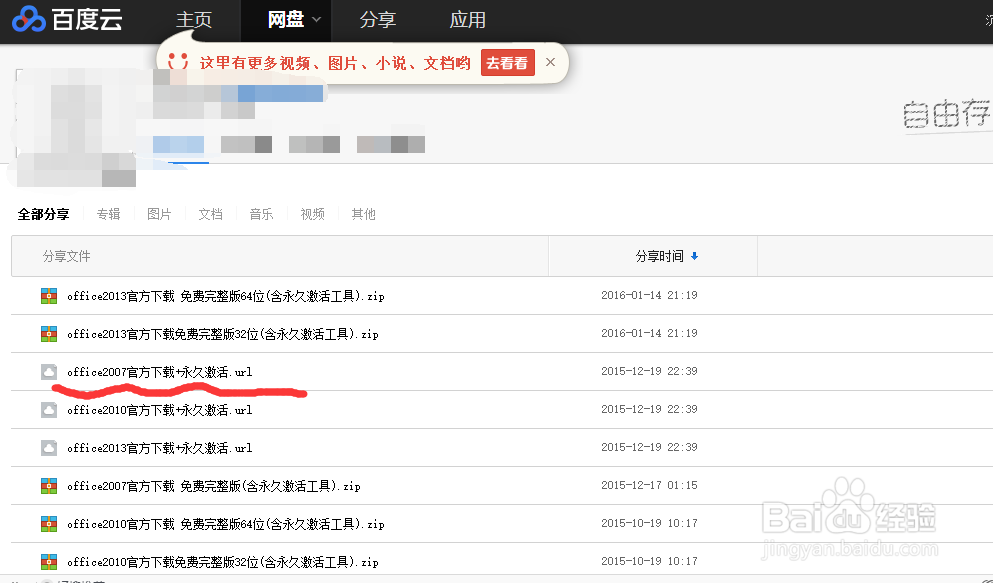Image resolution: width=993 pixels, height=583 pixels.
Task: Close the promotional banner
Action: 550,61
